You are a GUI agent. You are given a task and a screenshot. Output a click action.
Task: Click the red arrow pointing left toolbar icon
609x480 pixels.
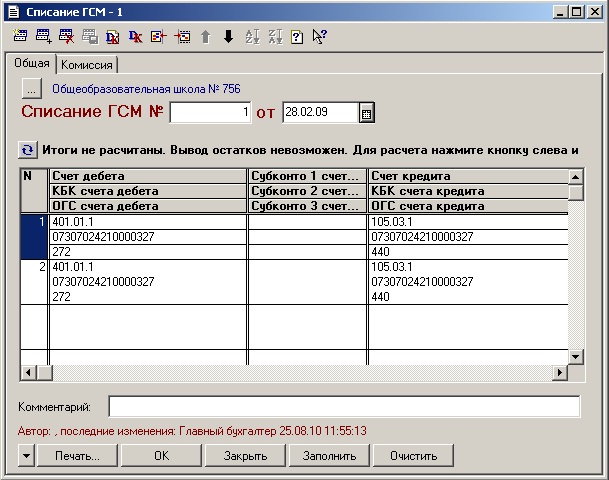158,37
